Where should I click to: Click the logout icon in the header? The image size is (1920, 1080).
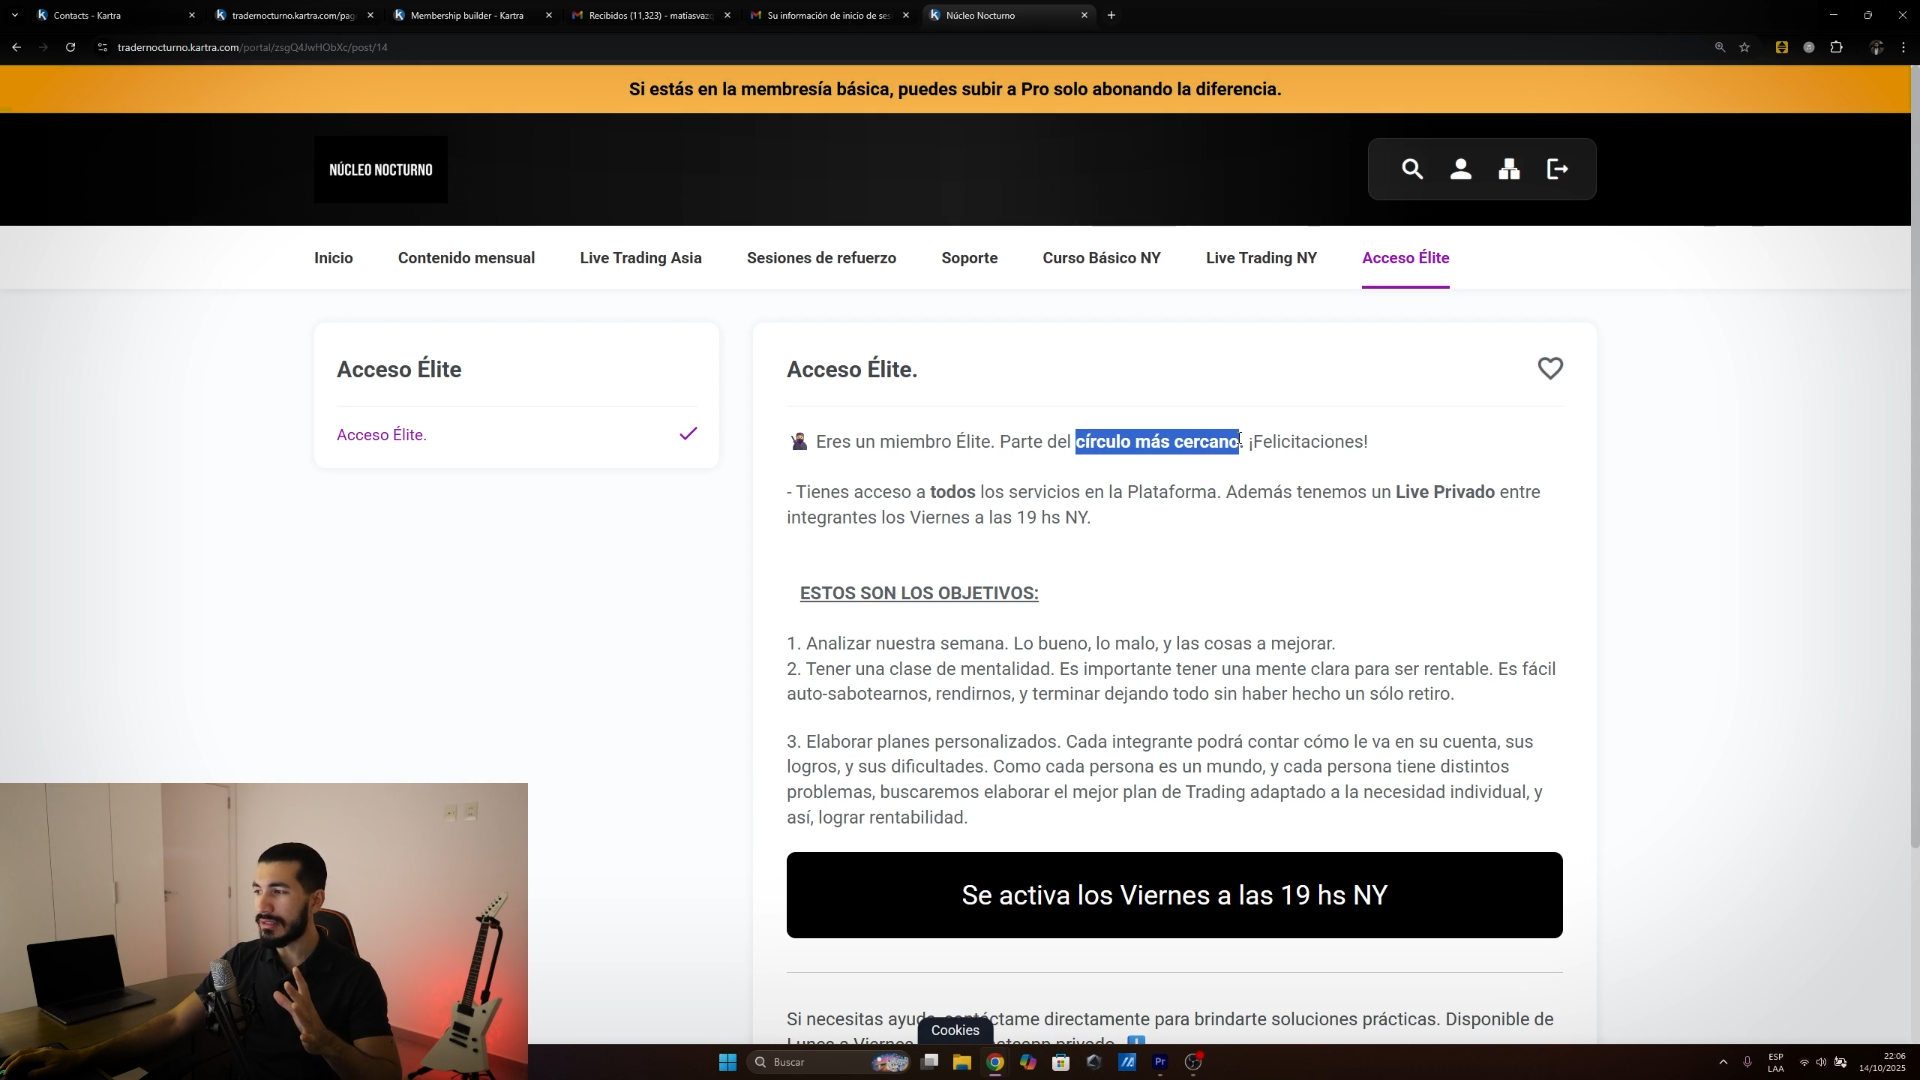coord(1558,169)
